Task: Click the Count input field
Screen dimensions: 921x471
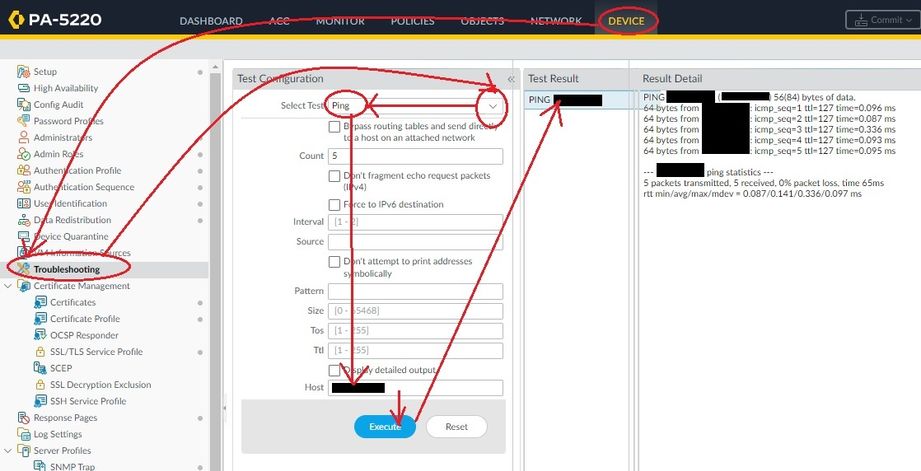Action: pos(415,156)
